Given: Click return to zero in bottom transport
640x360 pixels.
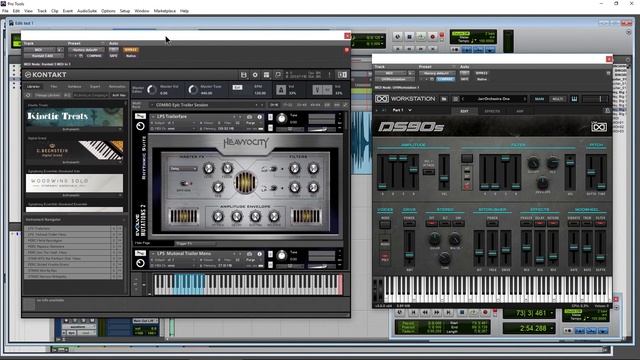Looking at the screenshot, I should (x=413, y=312).
